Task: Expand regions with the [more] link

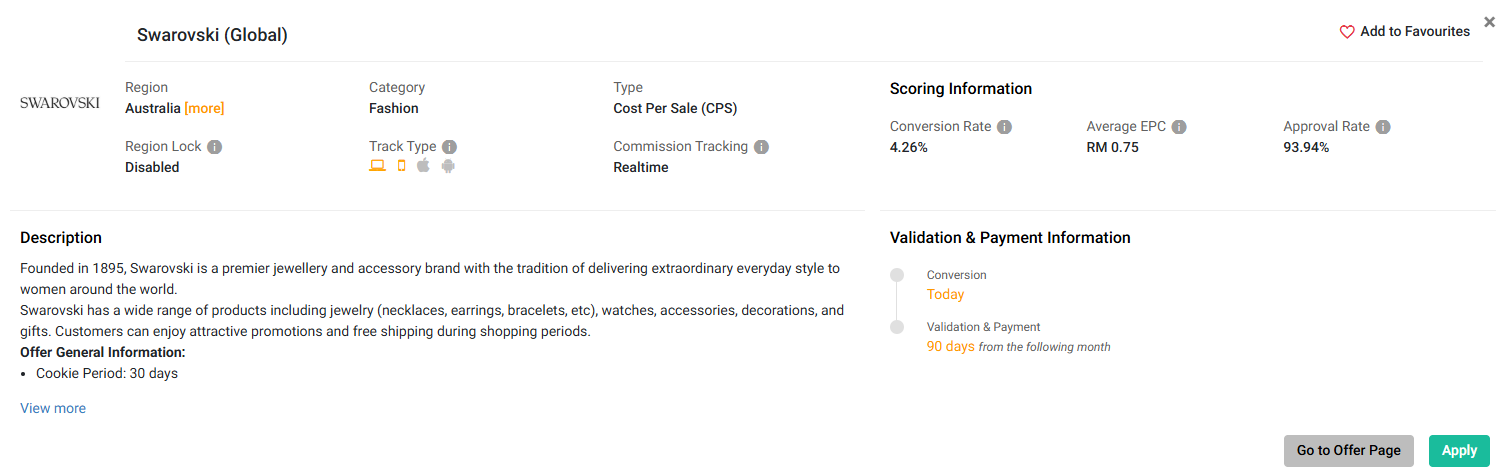Action: click(204, 108)
